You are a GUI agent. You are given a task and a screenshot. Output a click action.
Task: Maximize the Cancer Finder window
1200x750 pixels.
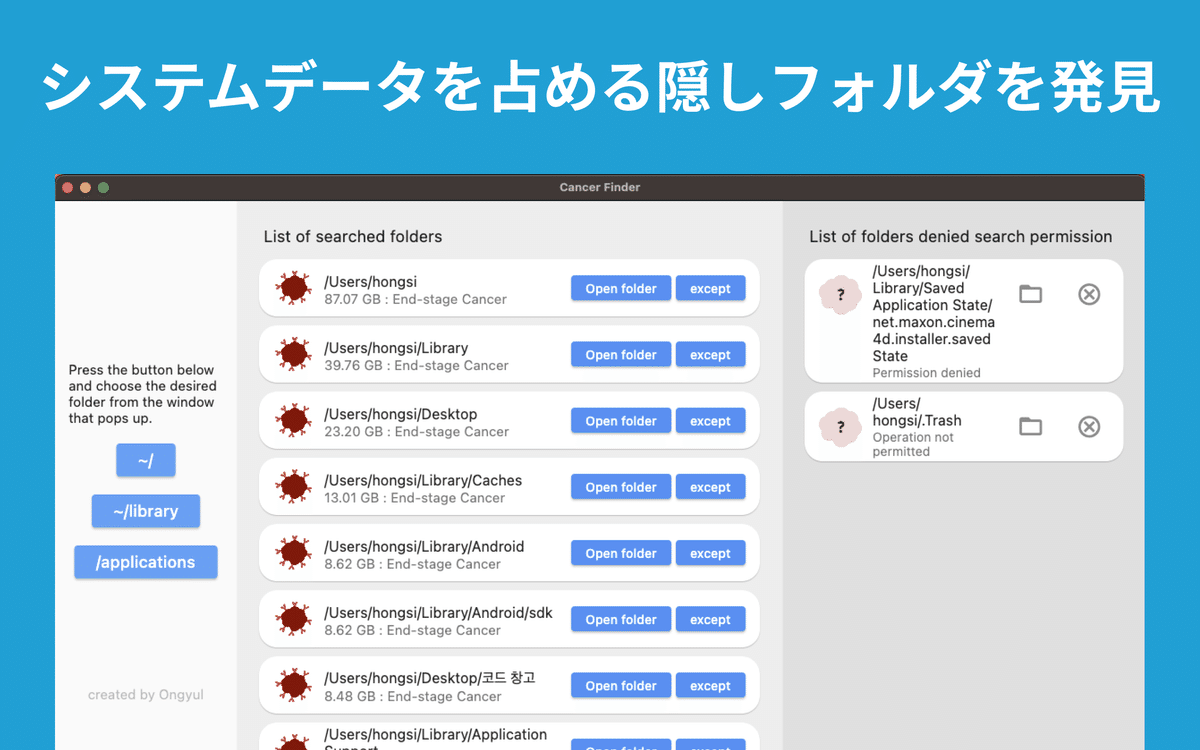tap(103, 187)
